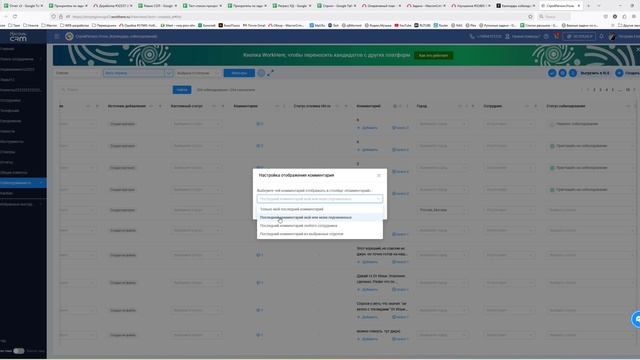The width and height of the screenshot is (640, 360).
Task: Close the green WorkHere banner
Action: 638,49
